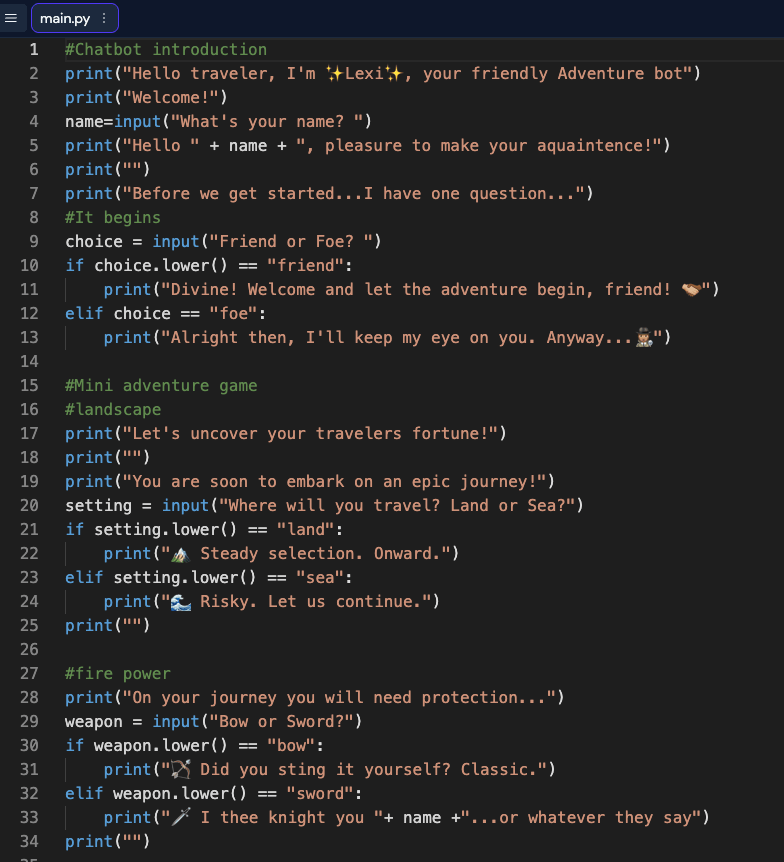
Task: Click line number 30 in gutter
Action: [29, 745]
